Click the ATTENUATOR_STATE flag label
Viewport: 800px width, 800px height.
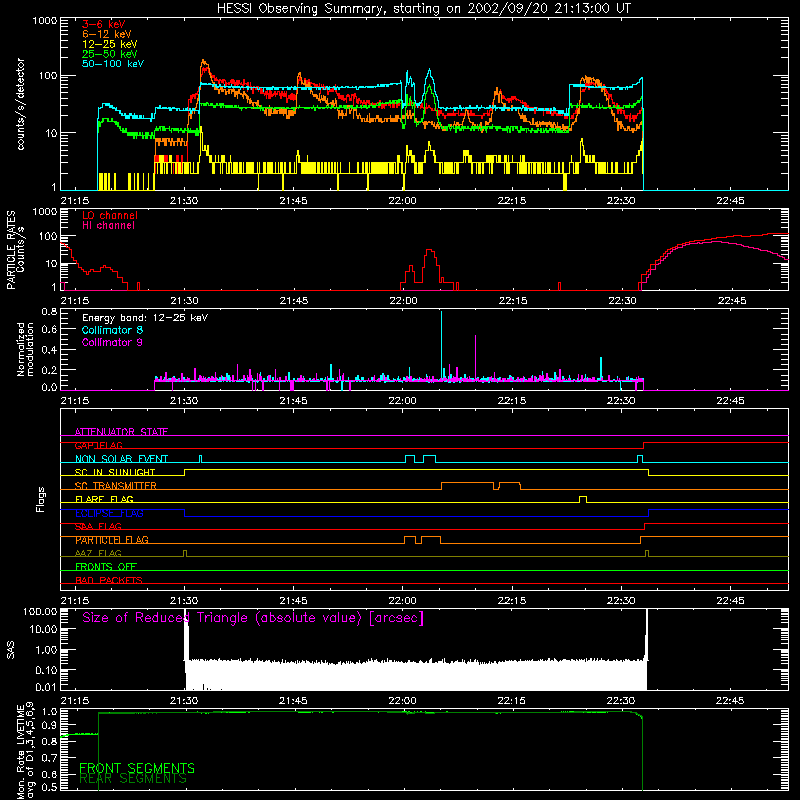coord(121,432)
